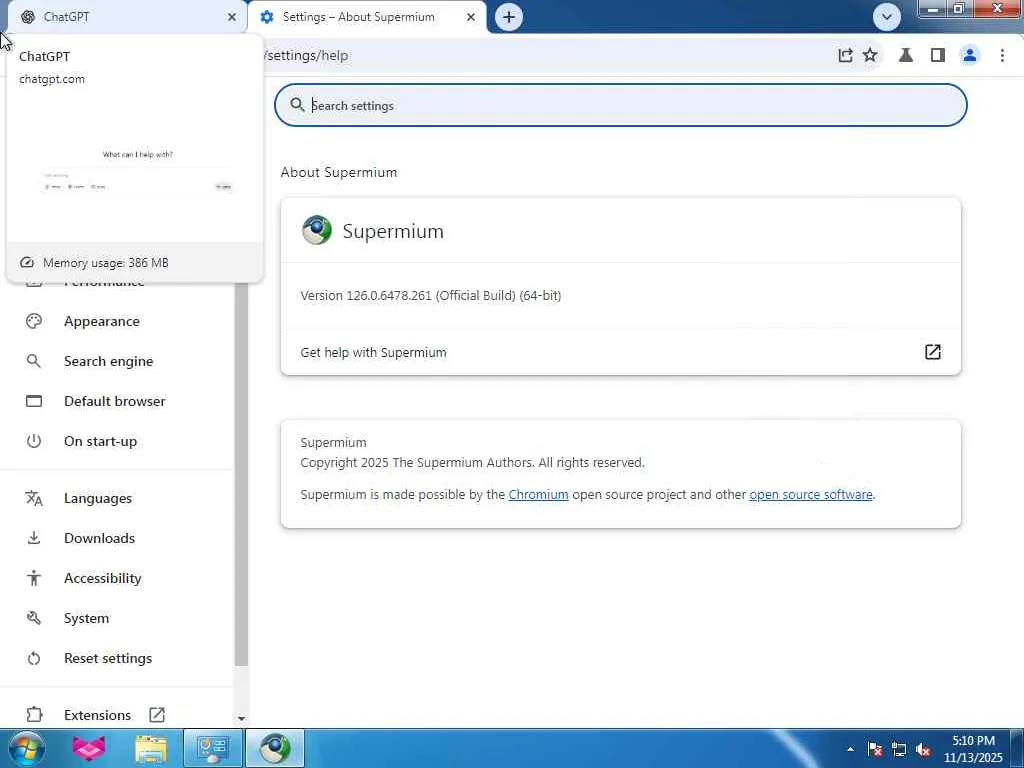This screenshot has height=768, width=1024.
Task: Close the Settings – About Supermium tab
Action: [471, 17]
